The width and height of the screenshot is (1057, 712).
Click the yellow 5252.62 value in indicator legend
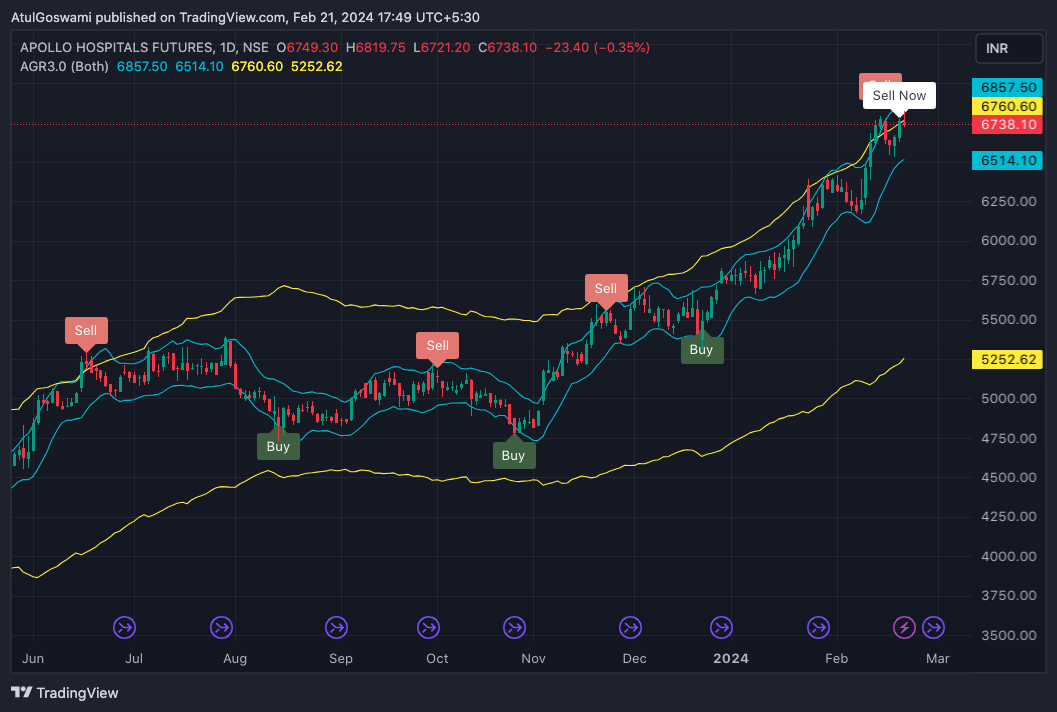pos(317,67)
